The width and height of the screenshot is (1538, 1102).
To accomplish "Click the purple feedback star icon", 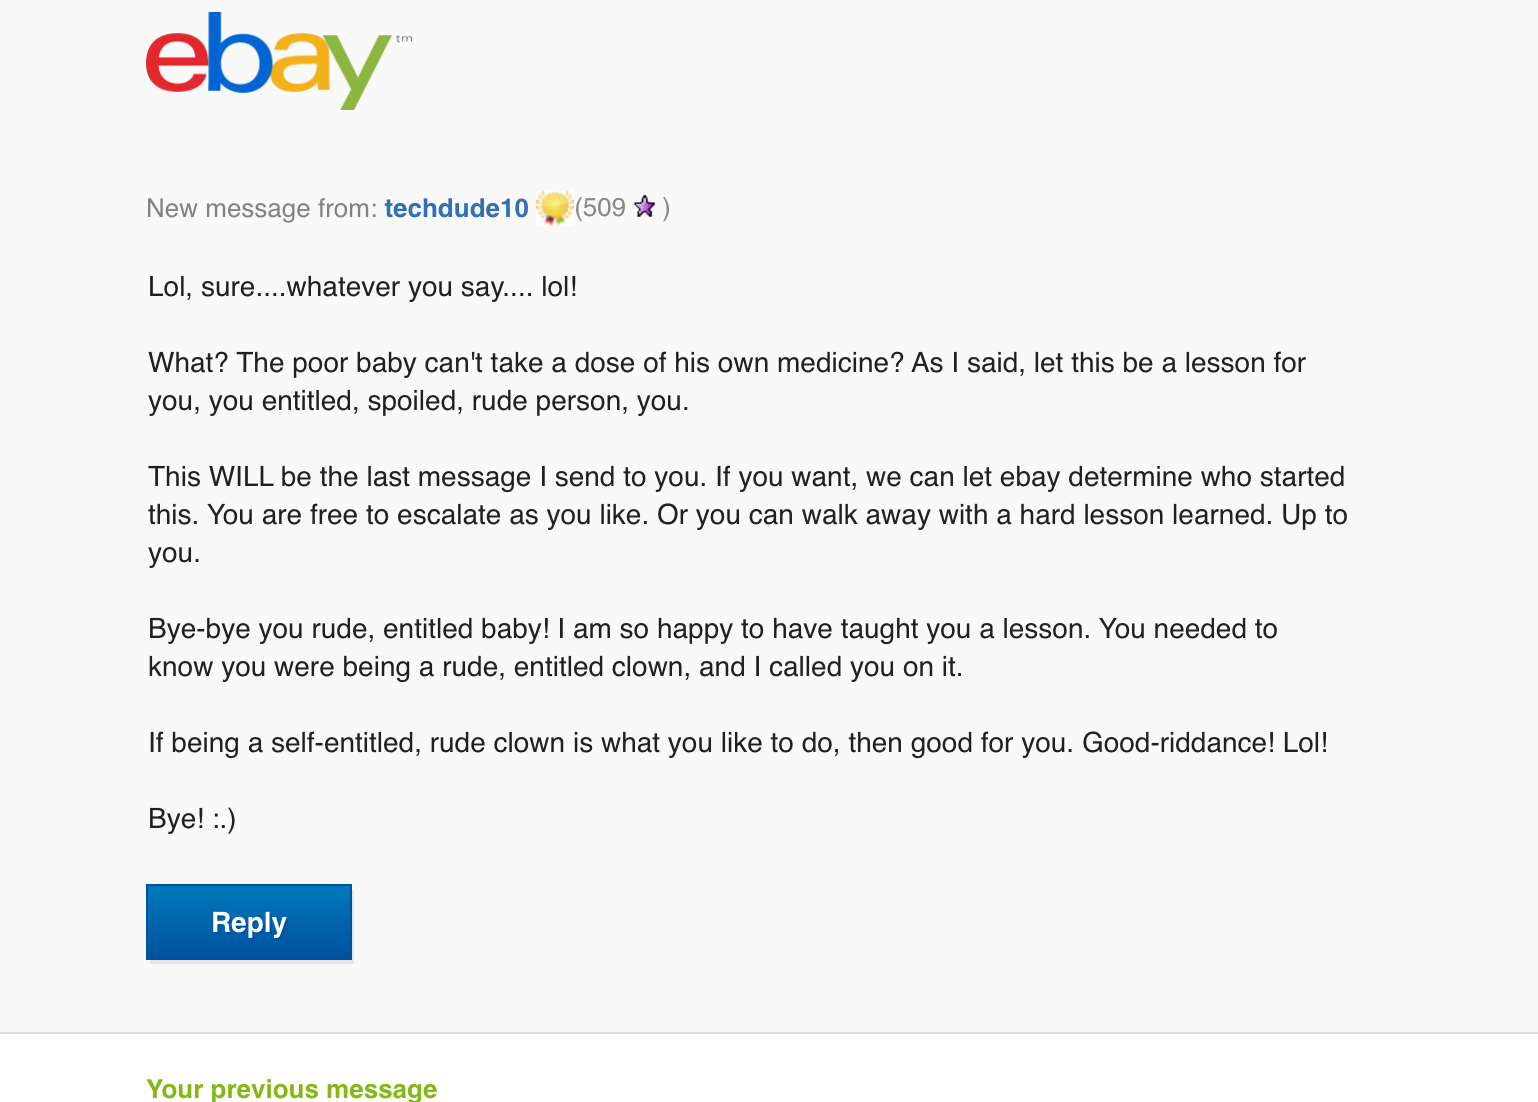I will pyautogui.click(x=645, y=207).
